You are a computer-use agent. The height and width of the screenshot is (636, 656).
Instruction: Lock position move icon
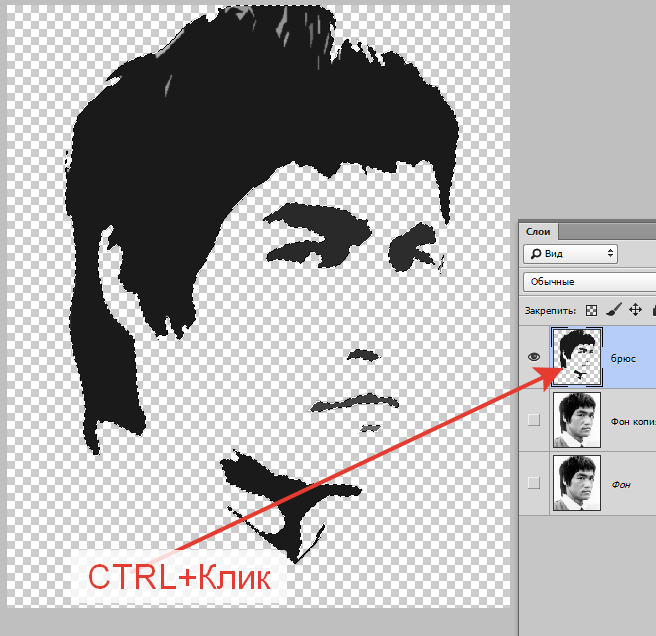(636, 310)
